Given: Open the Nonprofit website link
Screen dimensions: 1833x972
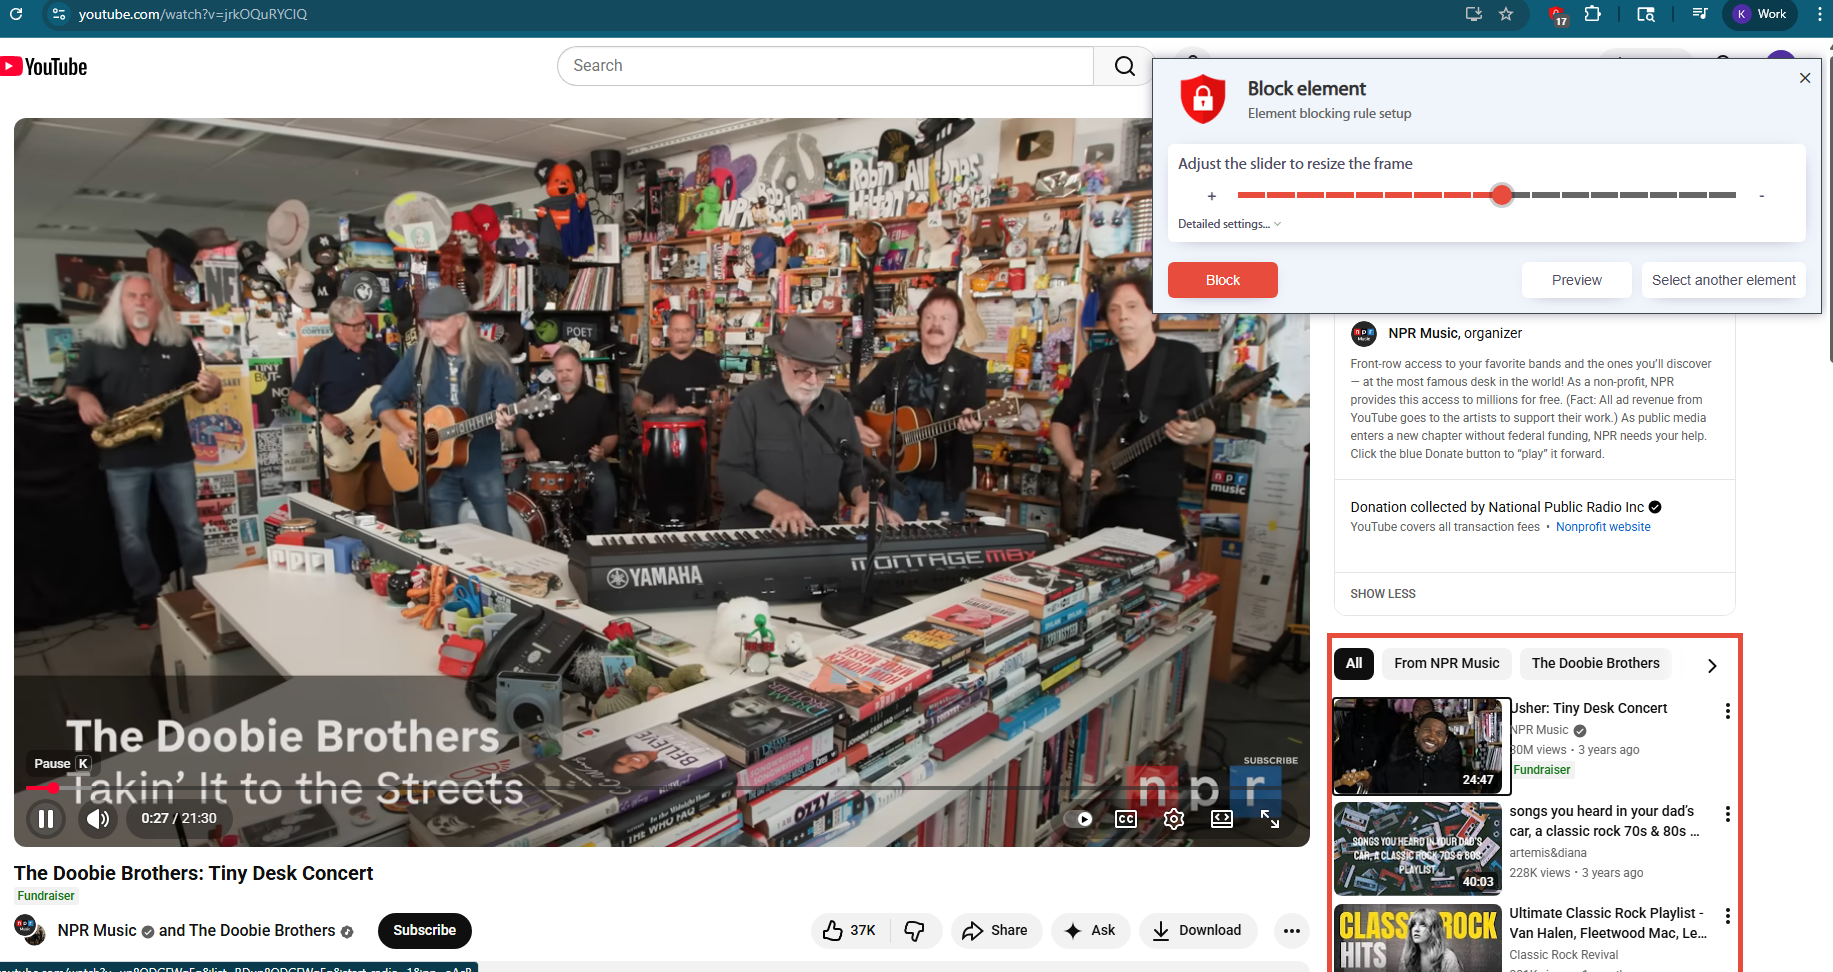Looking at the screenshot, I should click(1602, 527).
